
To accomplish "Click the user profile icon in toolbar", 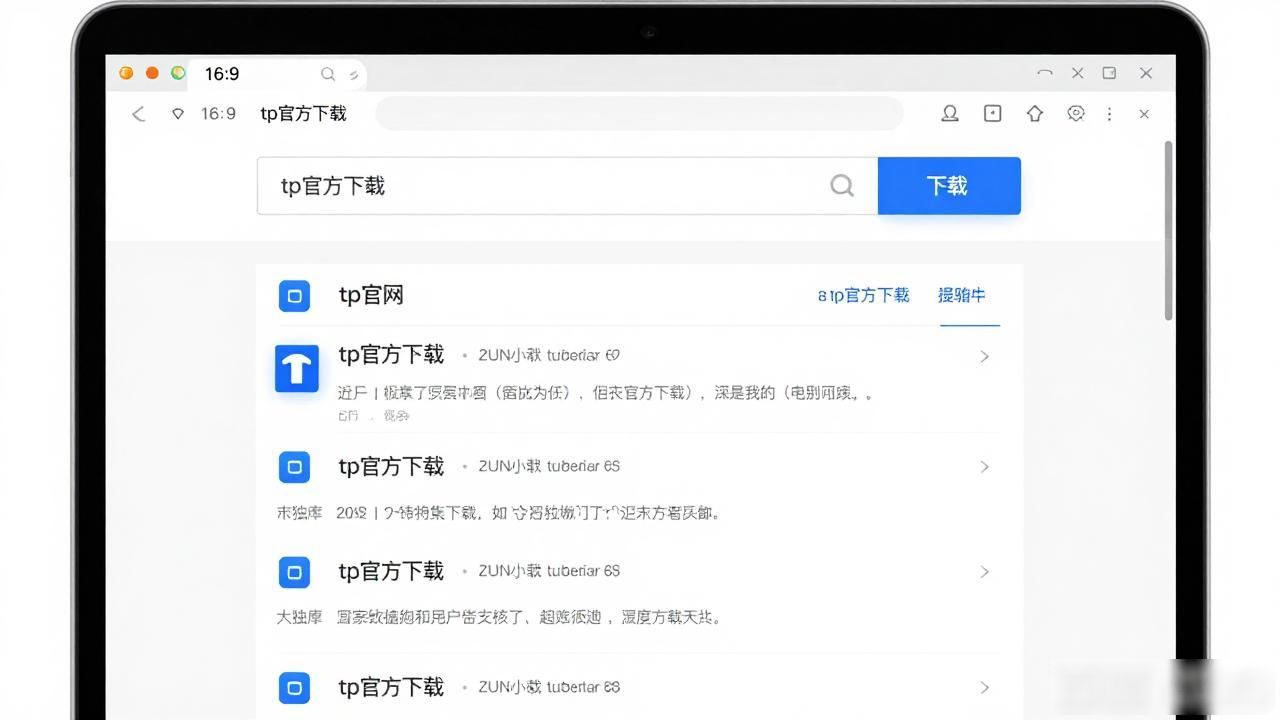I will pos(950,114).
